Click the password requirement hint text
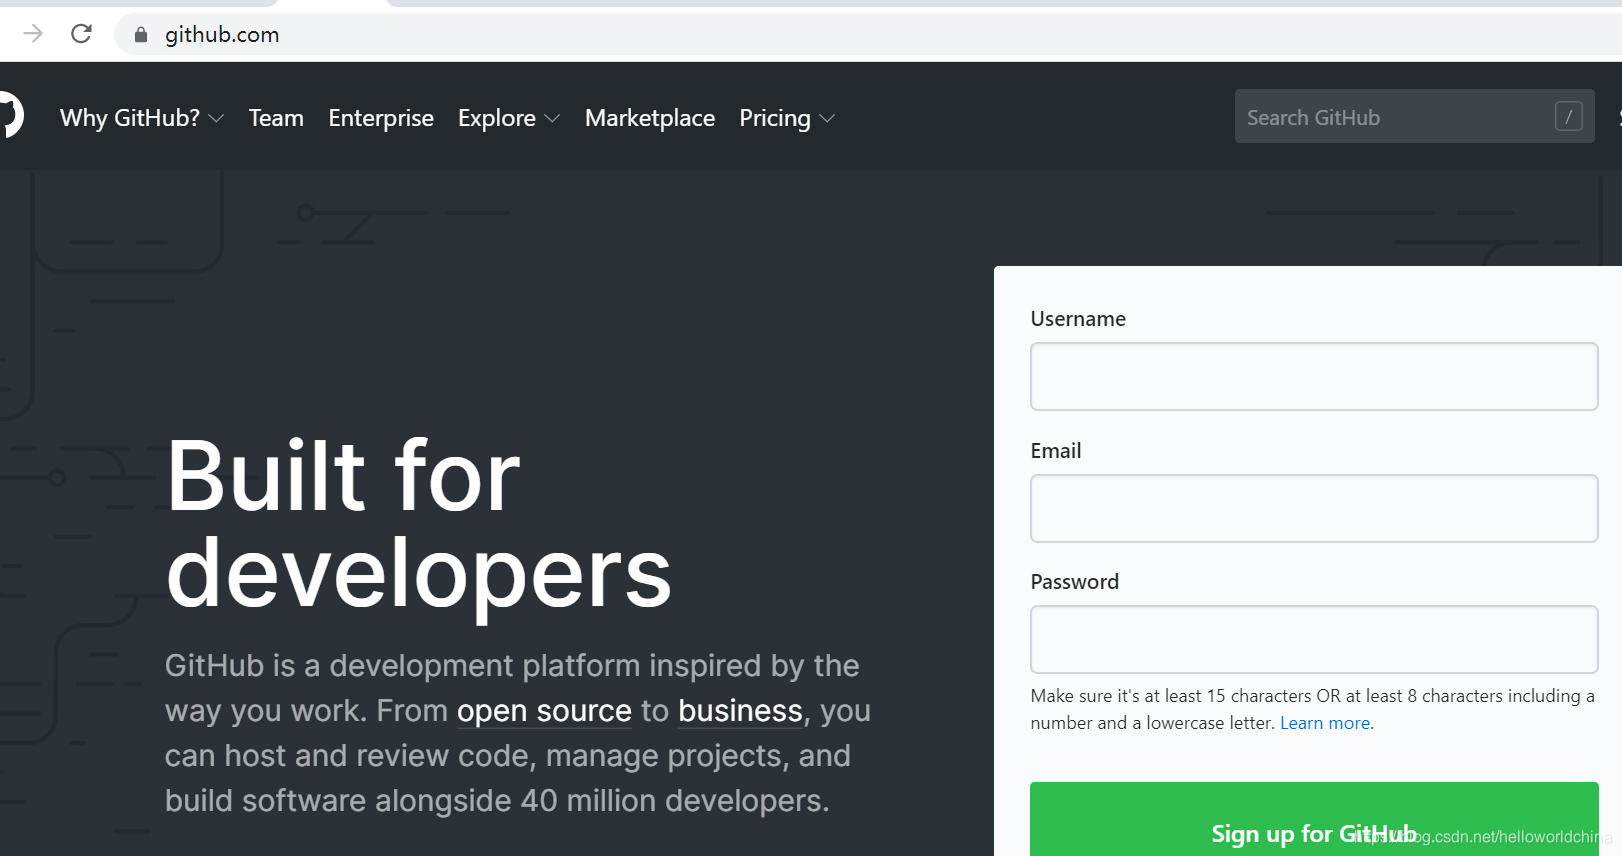Viewport: 1622px width, 856px height. point(1312,709)
